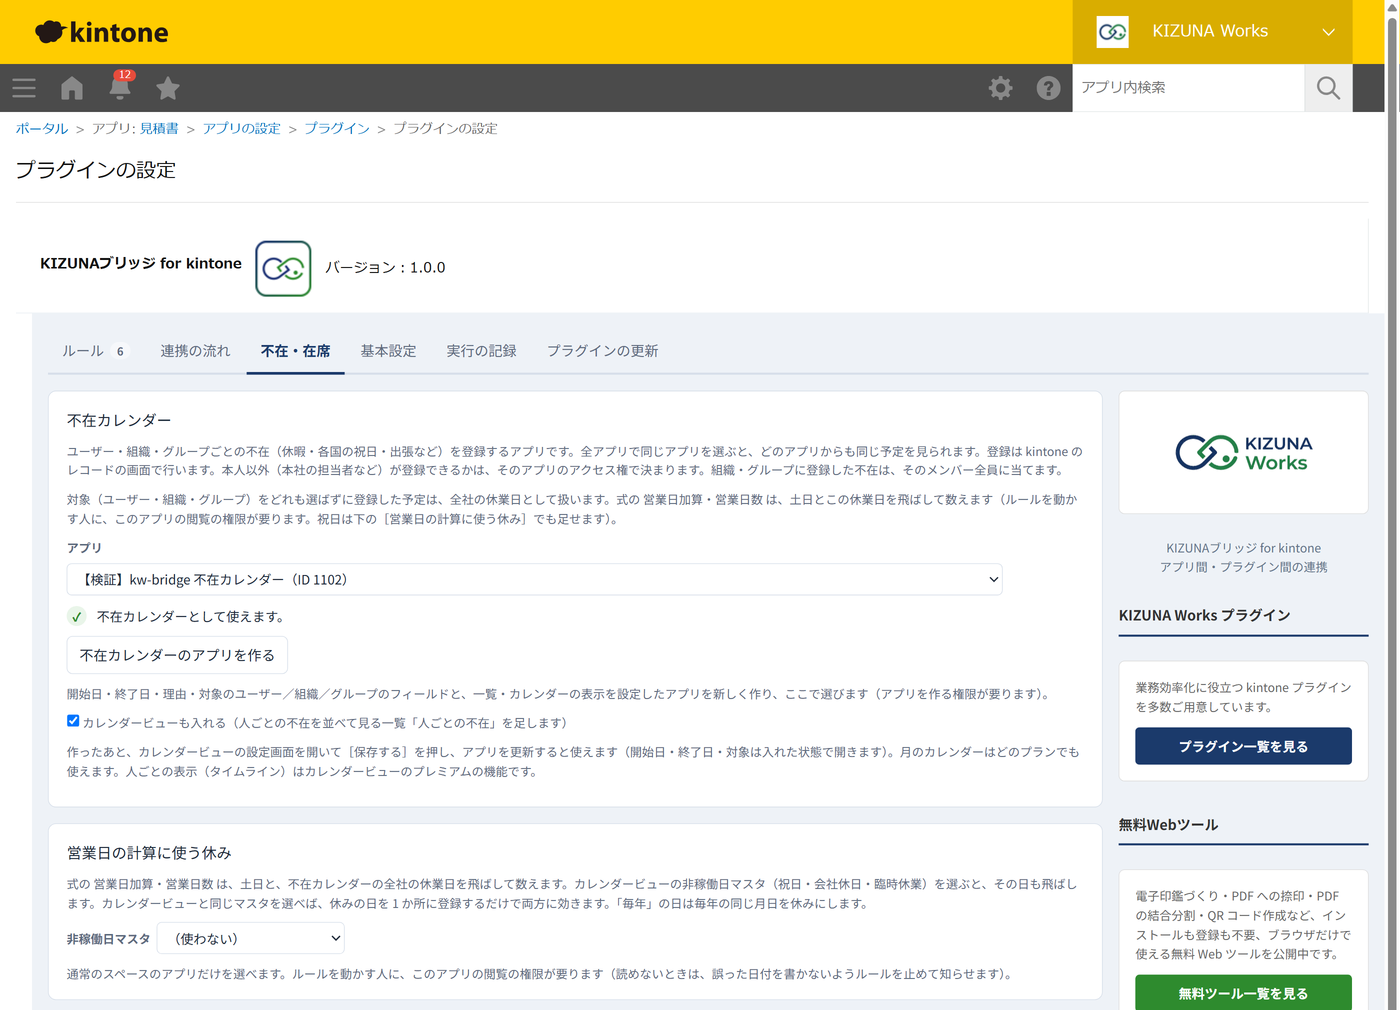Click the 不在カレンダーとして使えます status text
The image size is (1400, 1010).
coord(191,617)
